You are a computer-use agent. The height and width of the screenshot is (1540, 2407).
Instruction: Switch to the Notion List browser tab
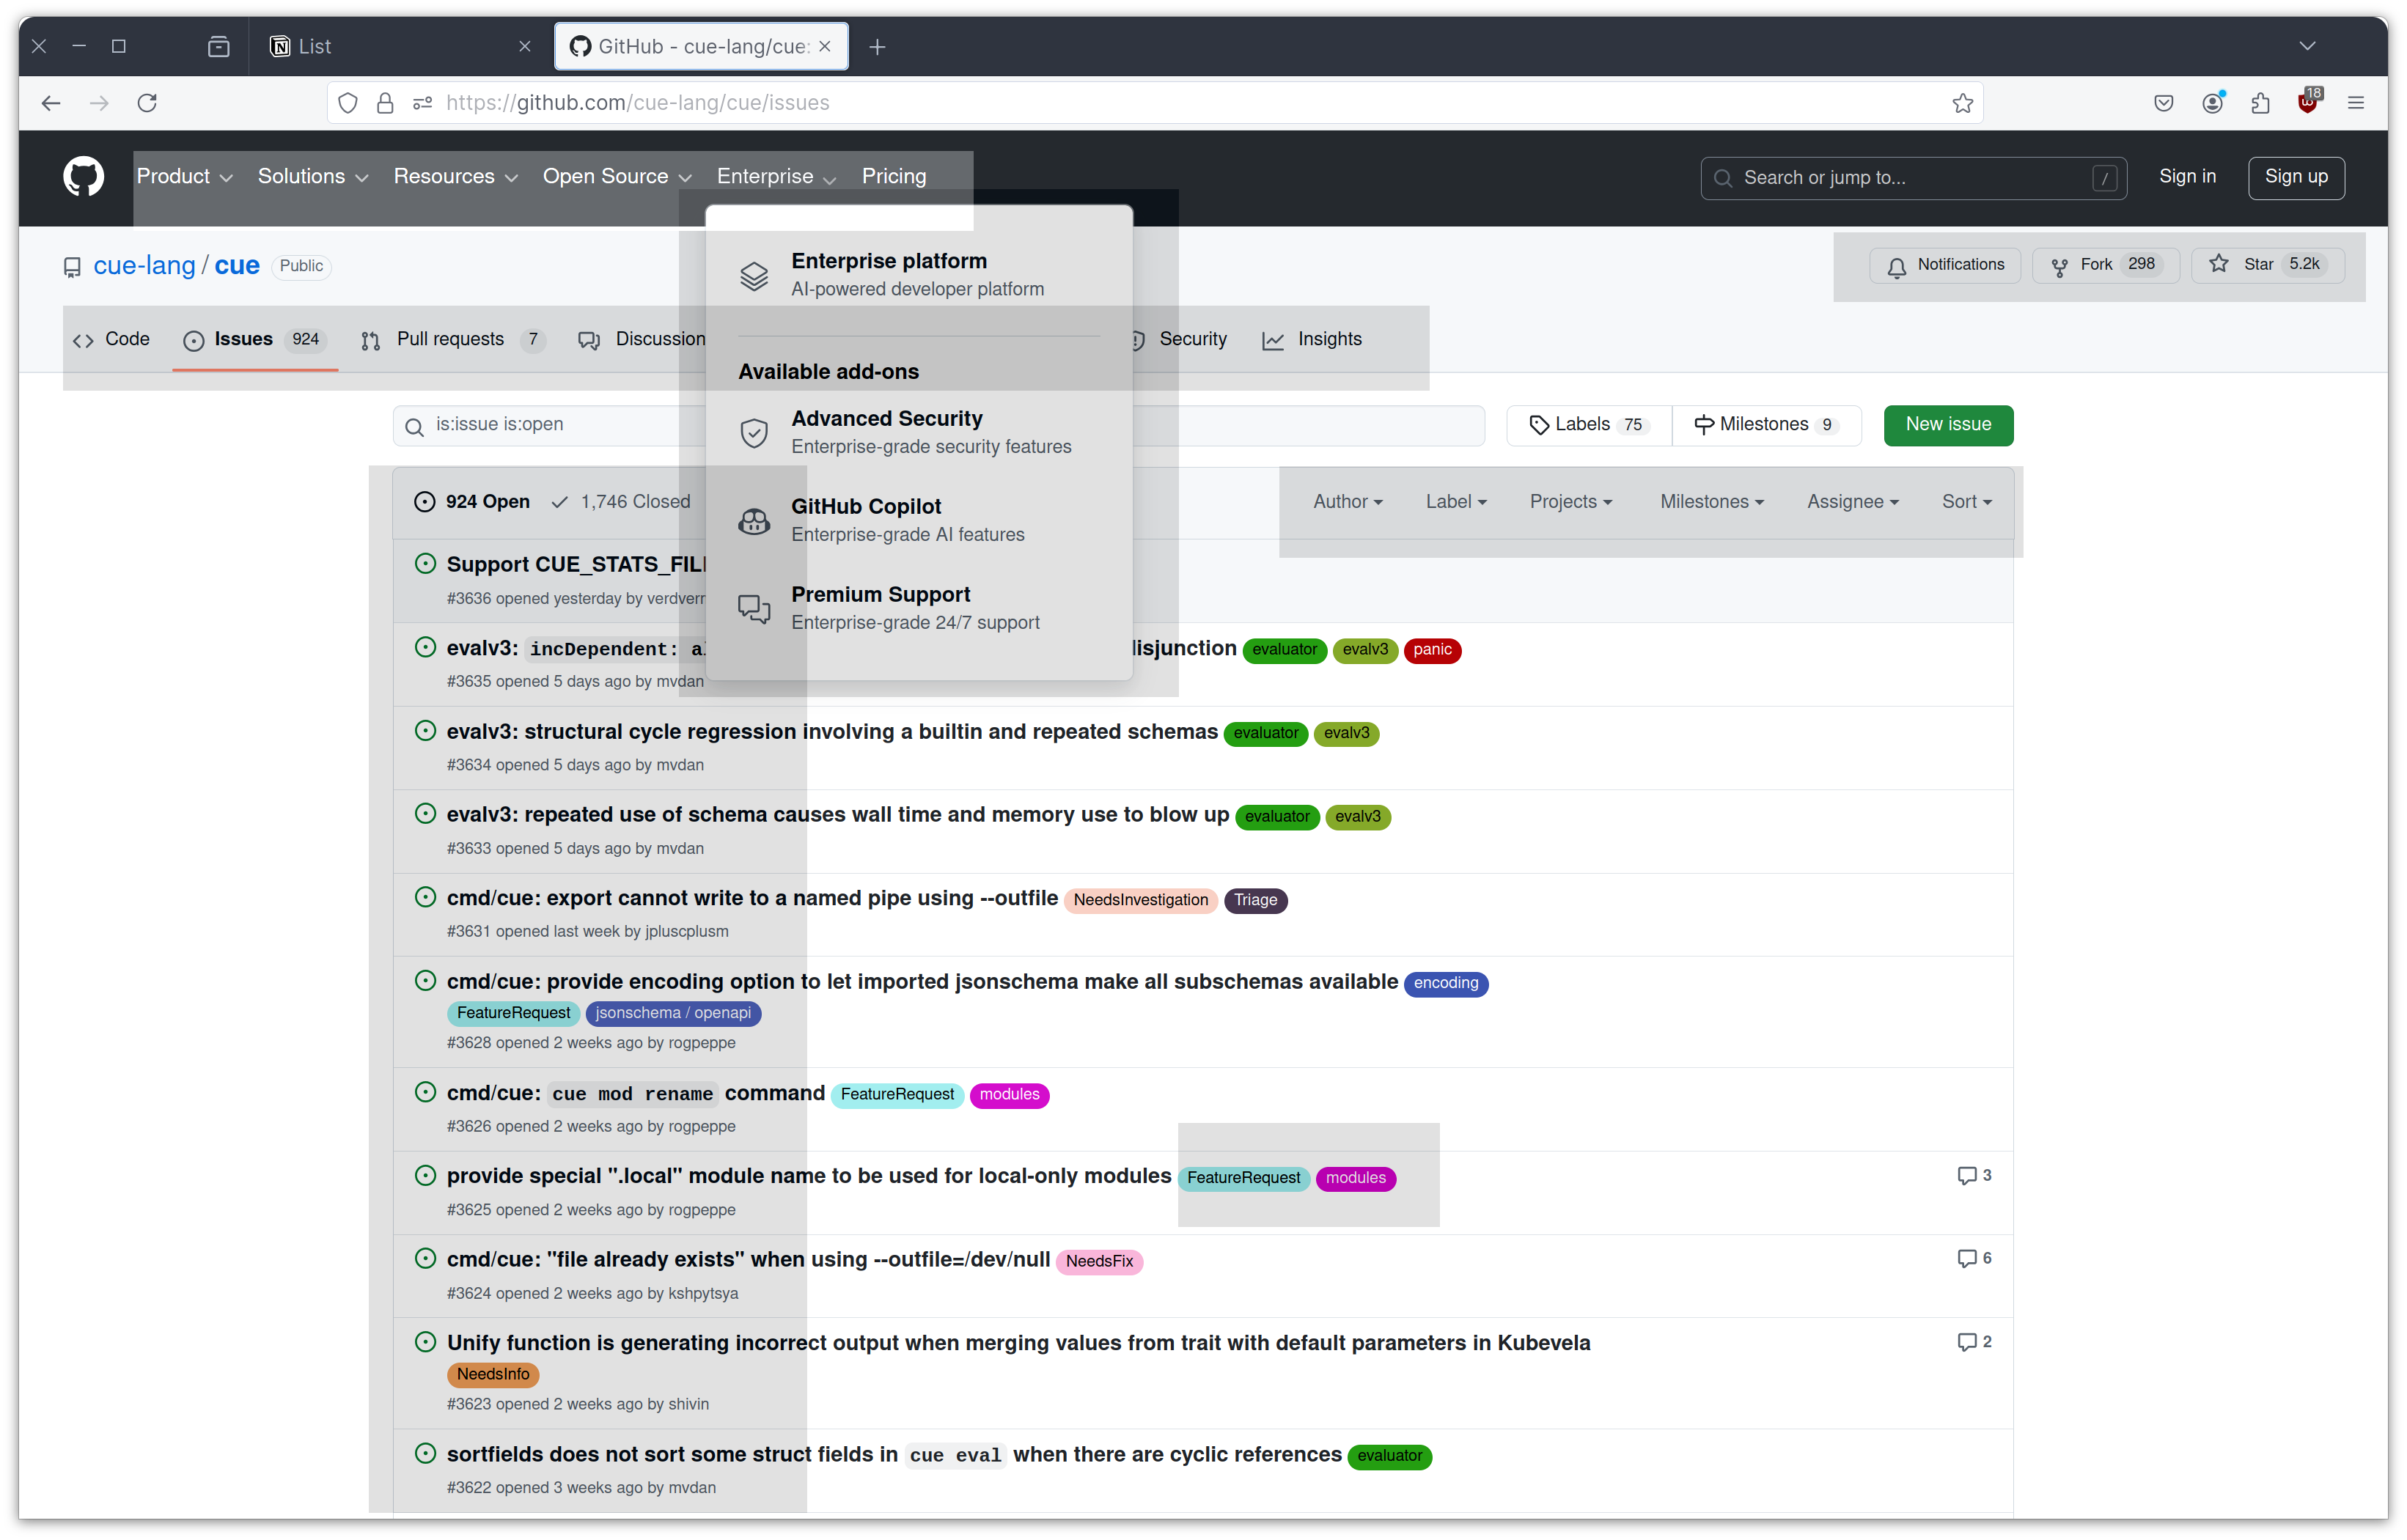[x=400, y=47]
